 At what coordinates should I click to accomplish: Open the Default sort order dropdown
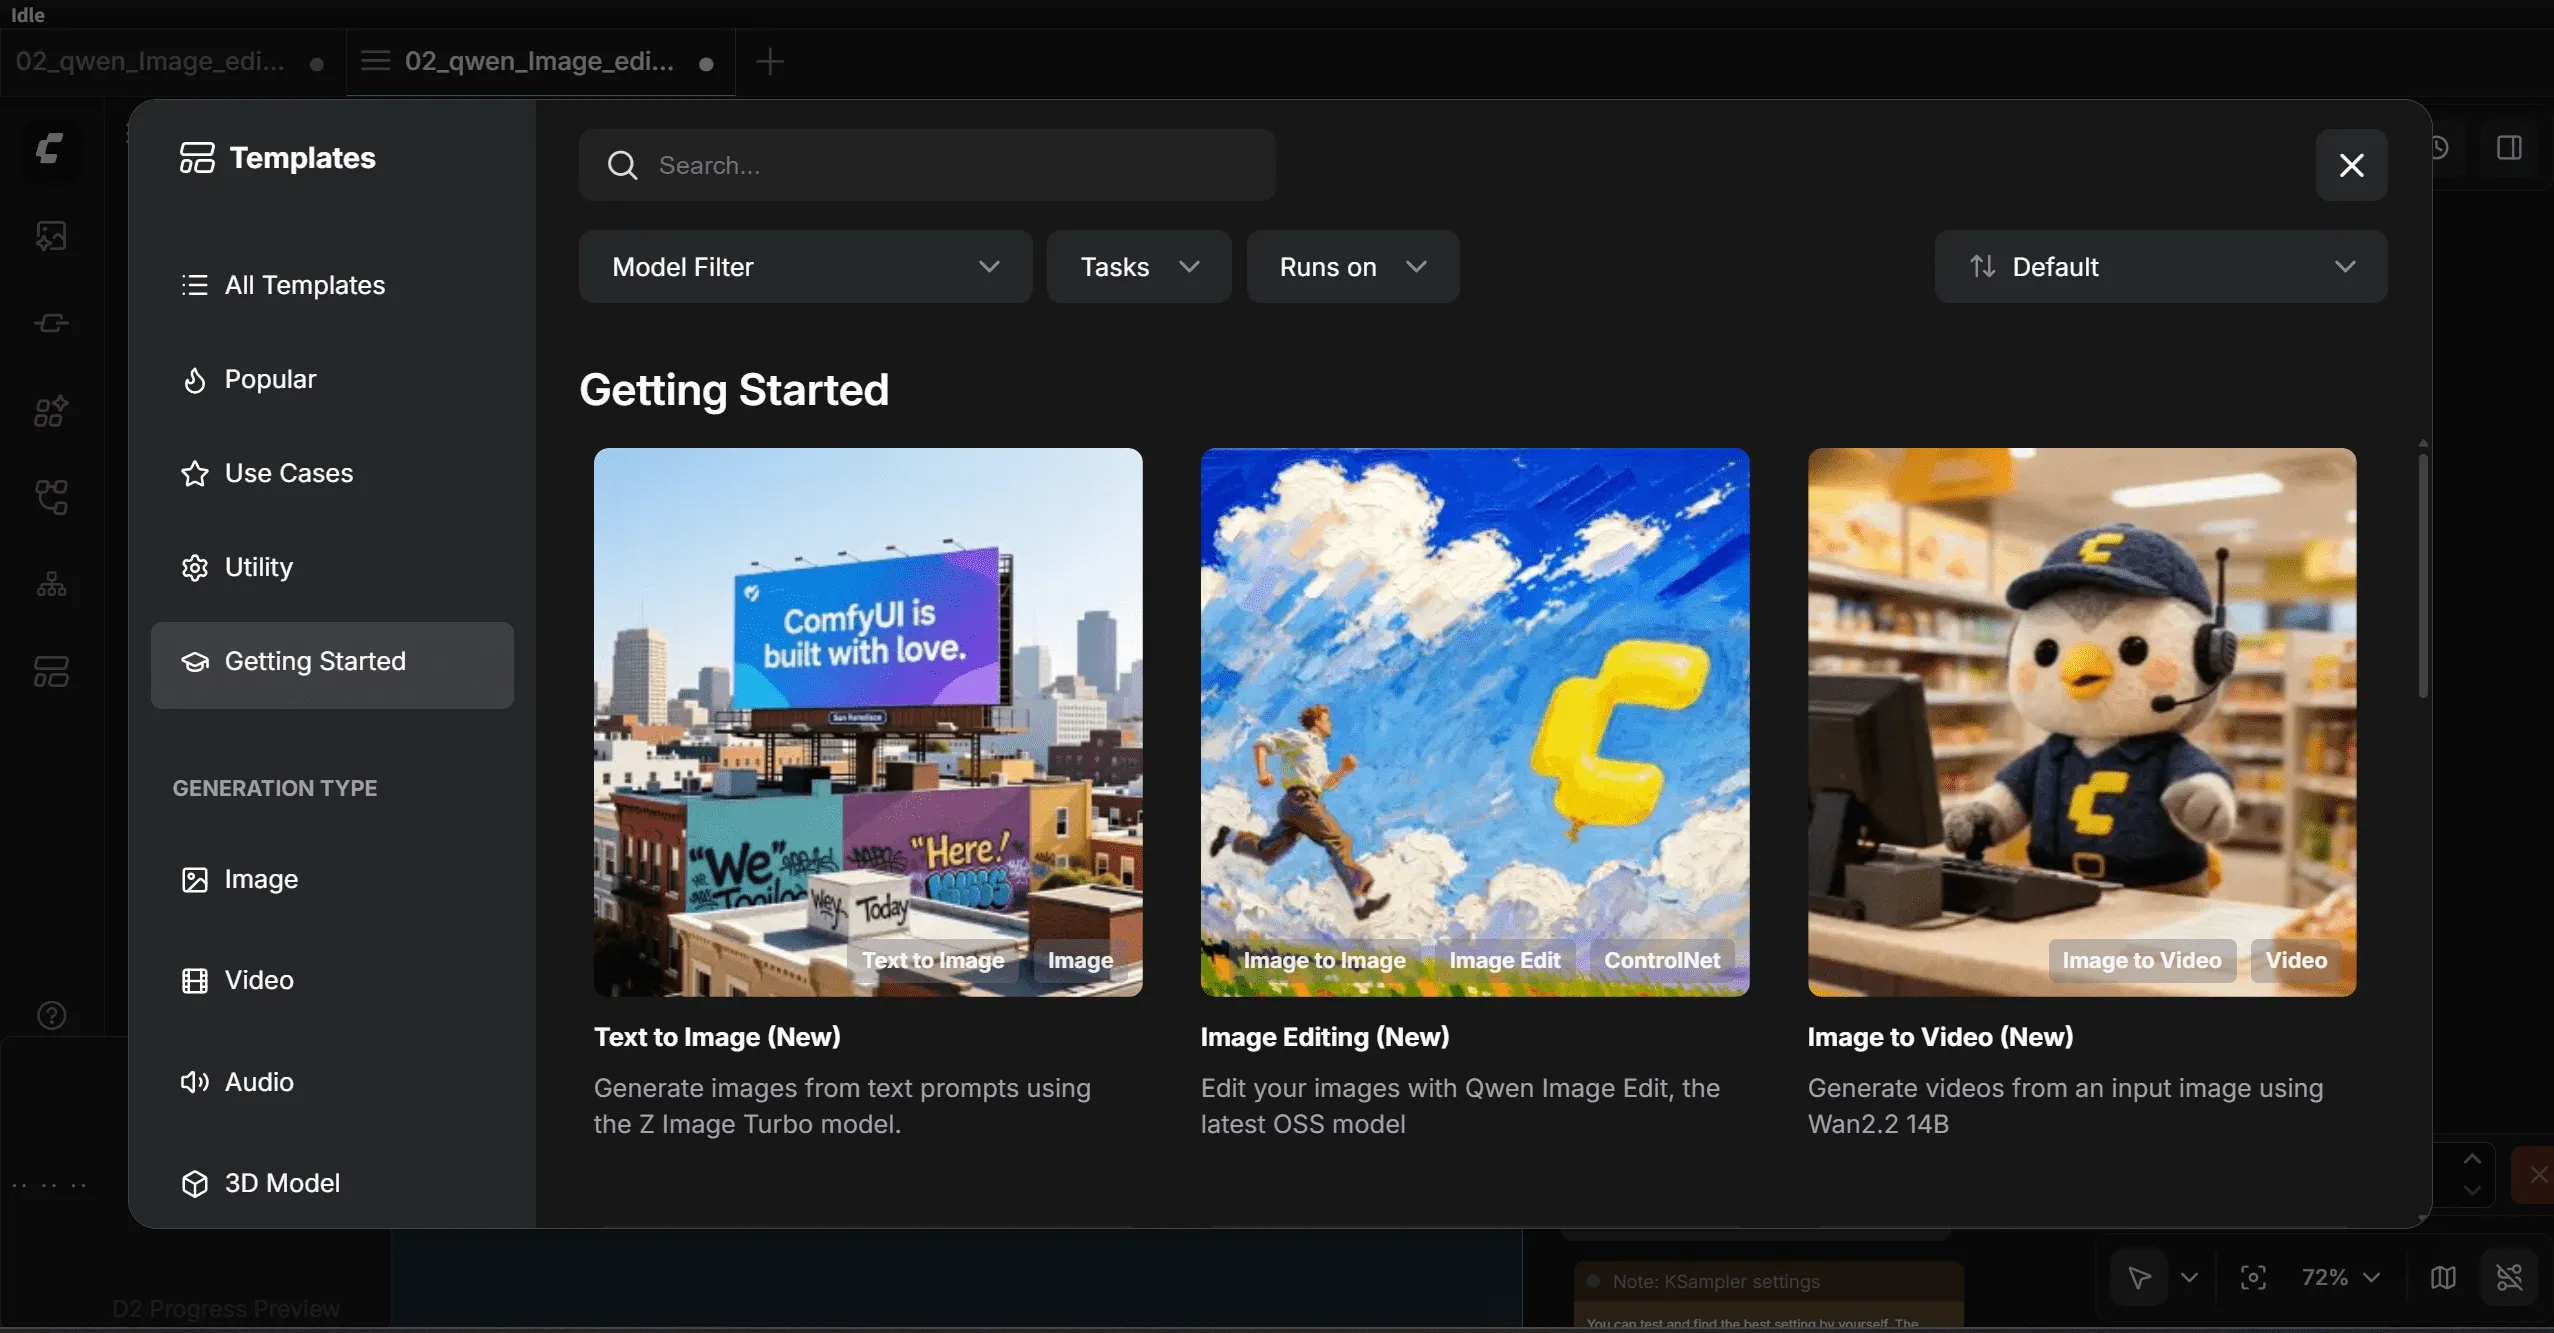pos(2160,267)
